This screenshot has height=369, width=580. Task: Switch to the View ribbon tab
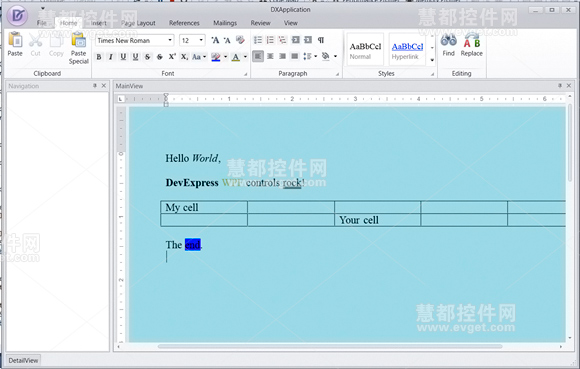point(291,23)
